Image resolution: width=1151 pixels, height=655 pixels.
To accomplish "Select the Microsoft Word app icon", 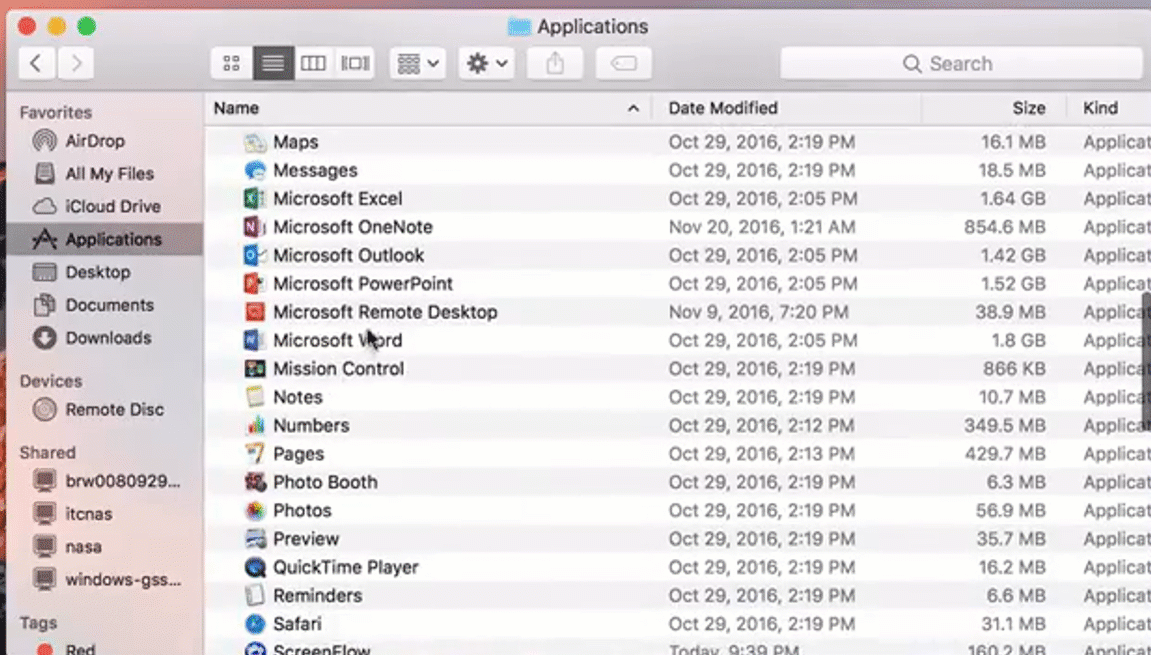I will click(255, 341).
